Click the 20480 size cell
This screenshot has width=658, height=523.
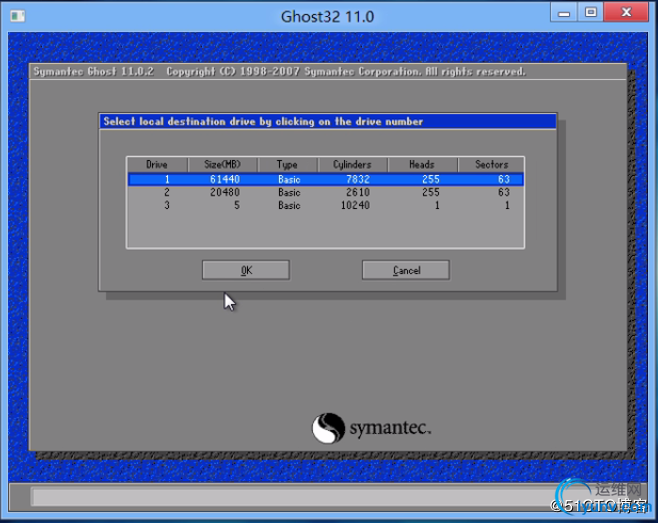point(225,192)
